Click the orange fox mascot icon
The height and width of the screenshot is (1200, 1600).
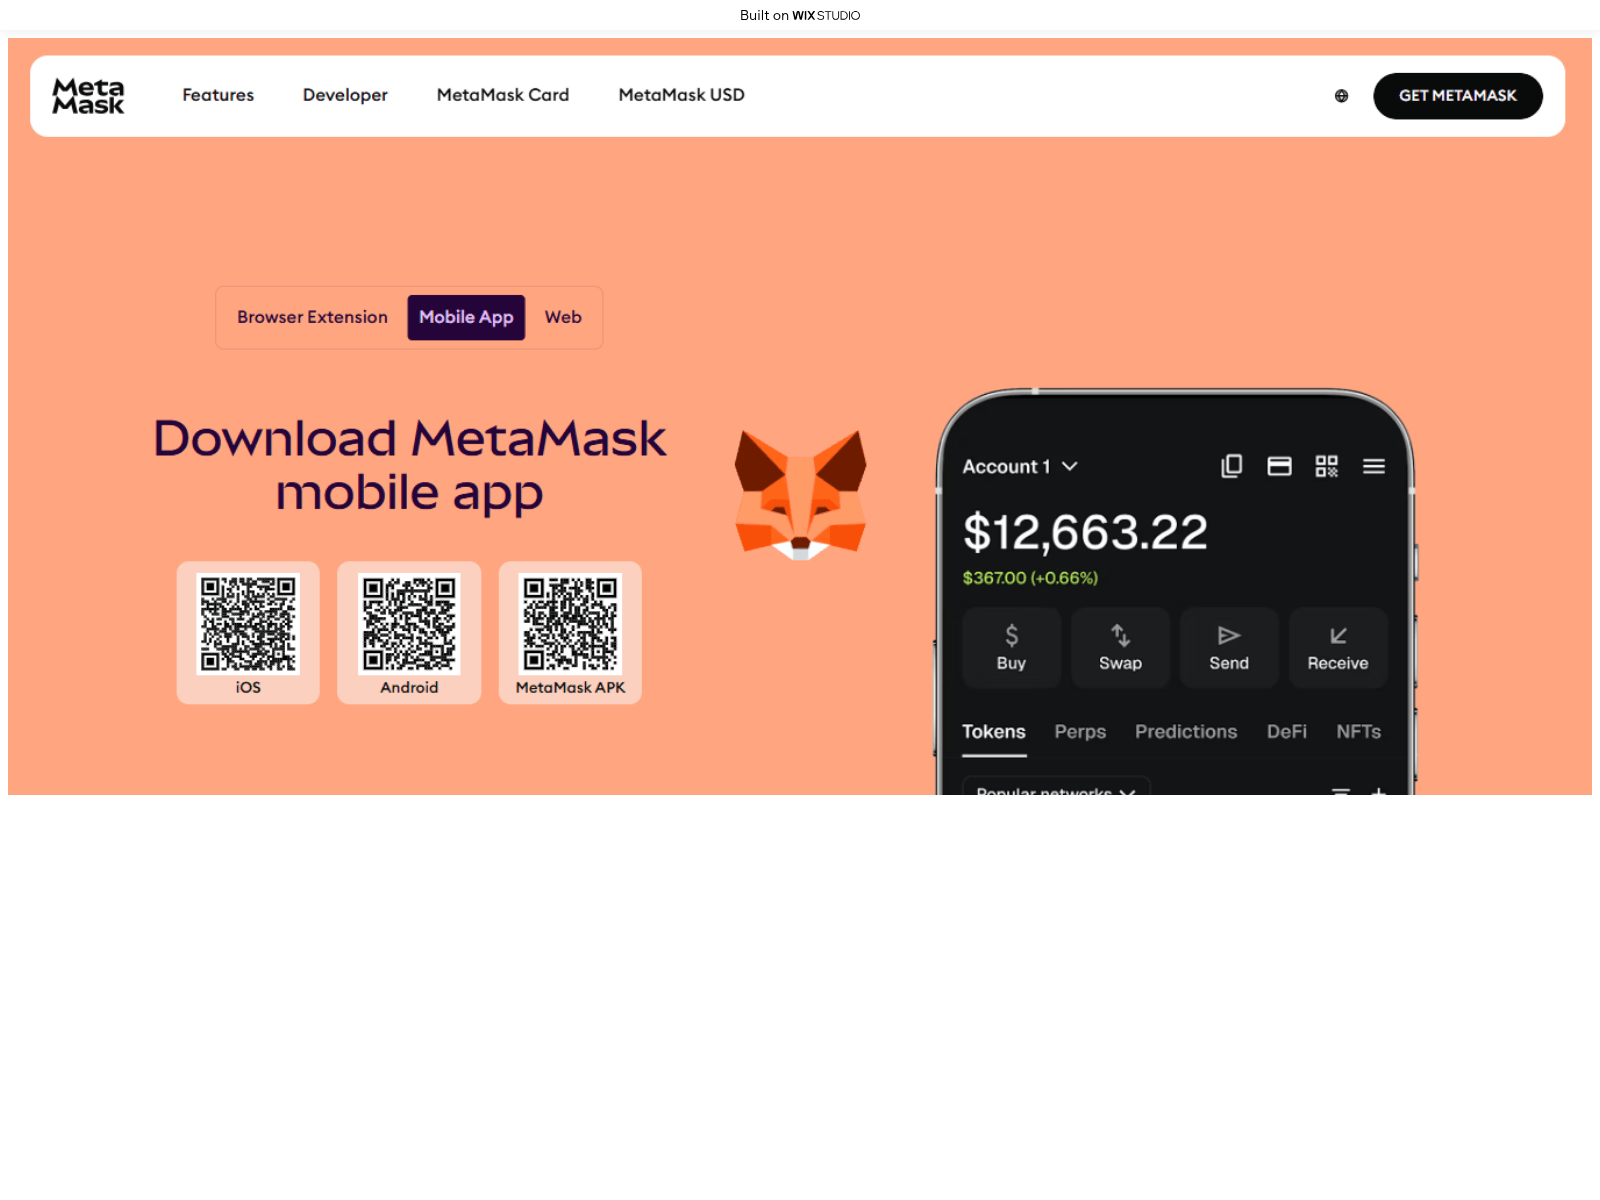(x=800, y=494)
